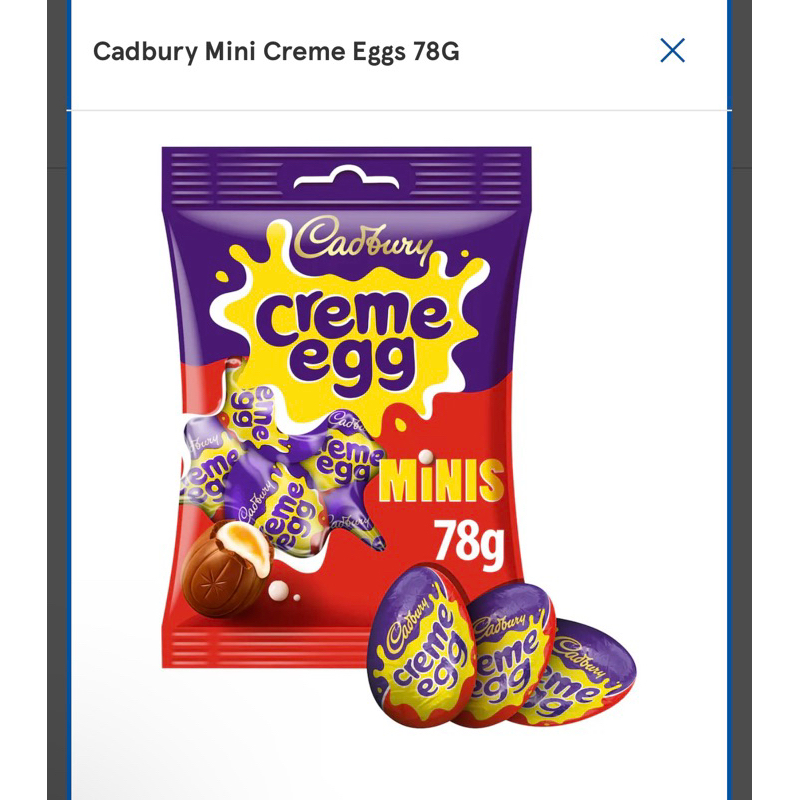Click the bitten chocolate egg with fondant
This screenshot has width=800, height=800.
click(227, 568)
